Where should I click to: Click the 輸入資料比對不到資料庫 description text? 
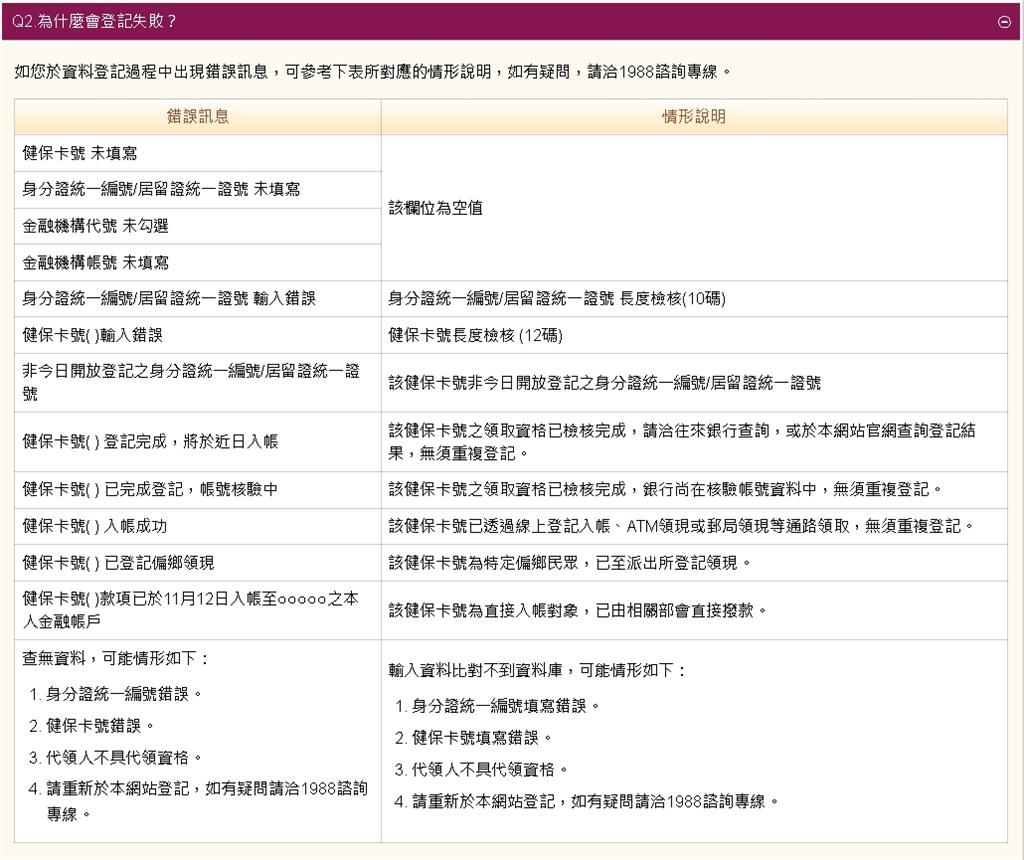[538, 670]
